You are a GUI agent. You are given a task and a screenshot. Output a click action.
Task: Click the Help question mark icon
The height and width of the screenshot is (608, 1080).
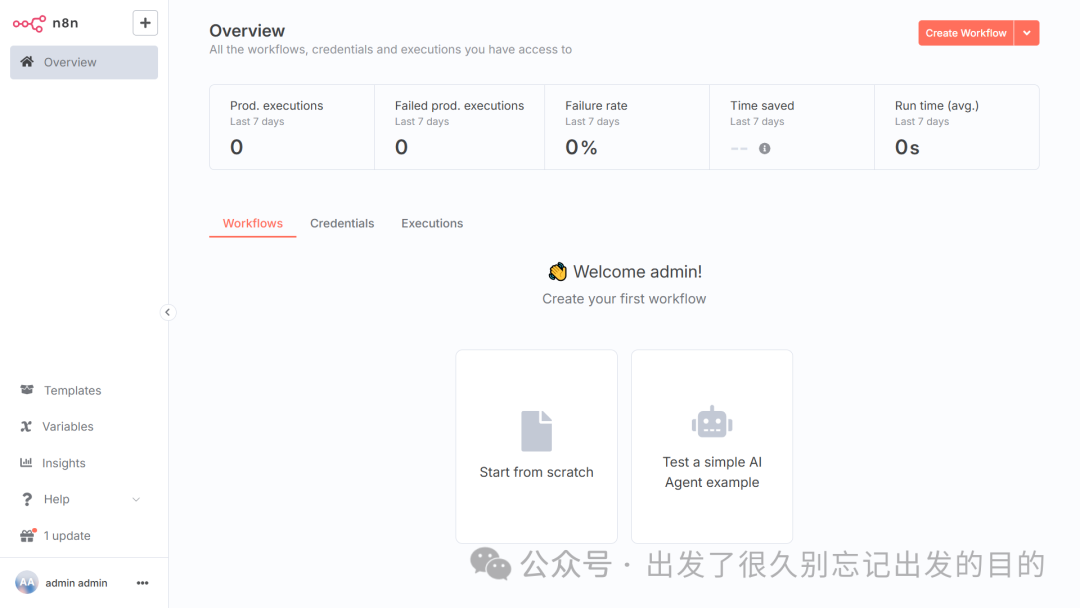click(25, 499)
